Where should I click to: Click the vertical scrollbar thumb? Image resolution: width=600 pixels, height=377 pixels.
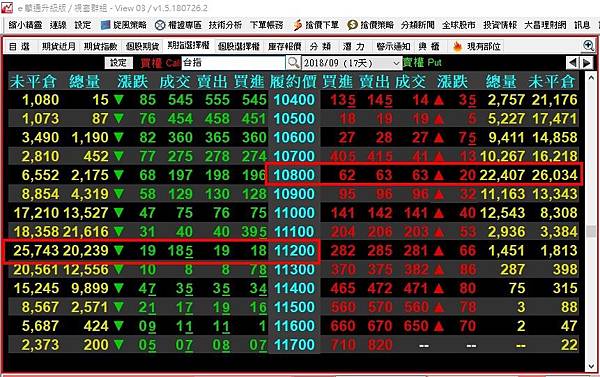click(591, 231)
